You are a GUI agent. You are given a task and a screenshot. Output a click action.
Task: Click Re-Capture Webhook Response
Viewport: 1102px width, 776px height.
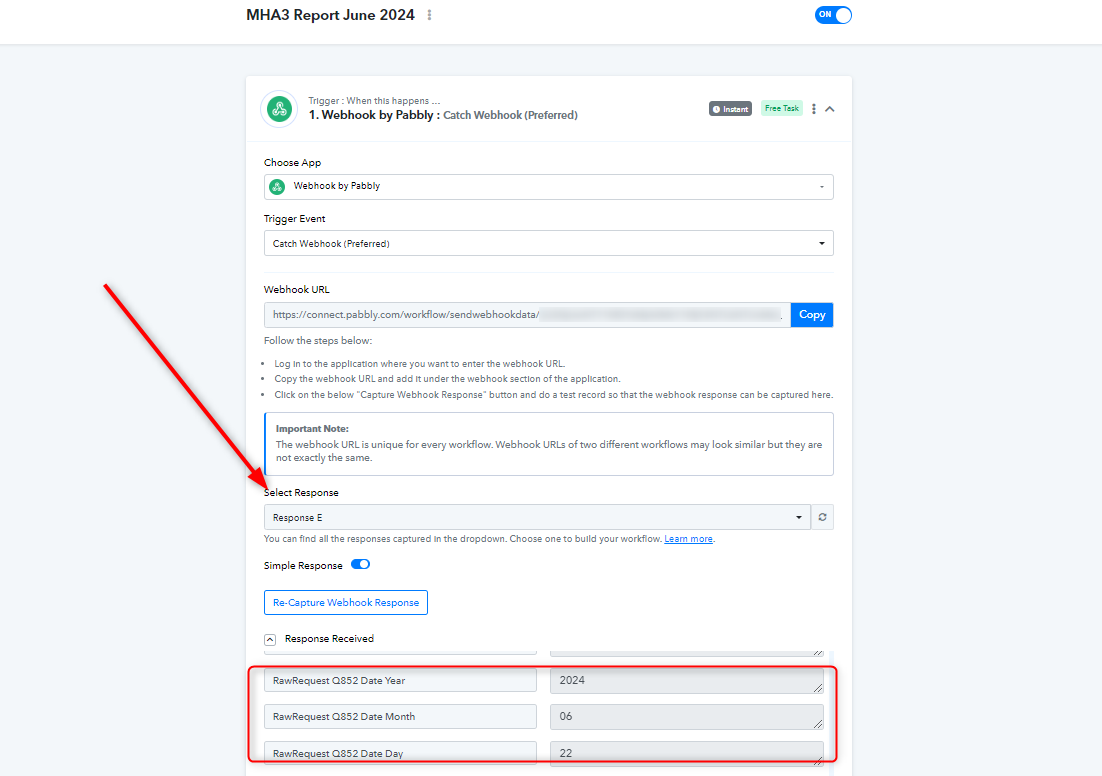346,602
